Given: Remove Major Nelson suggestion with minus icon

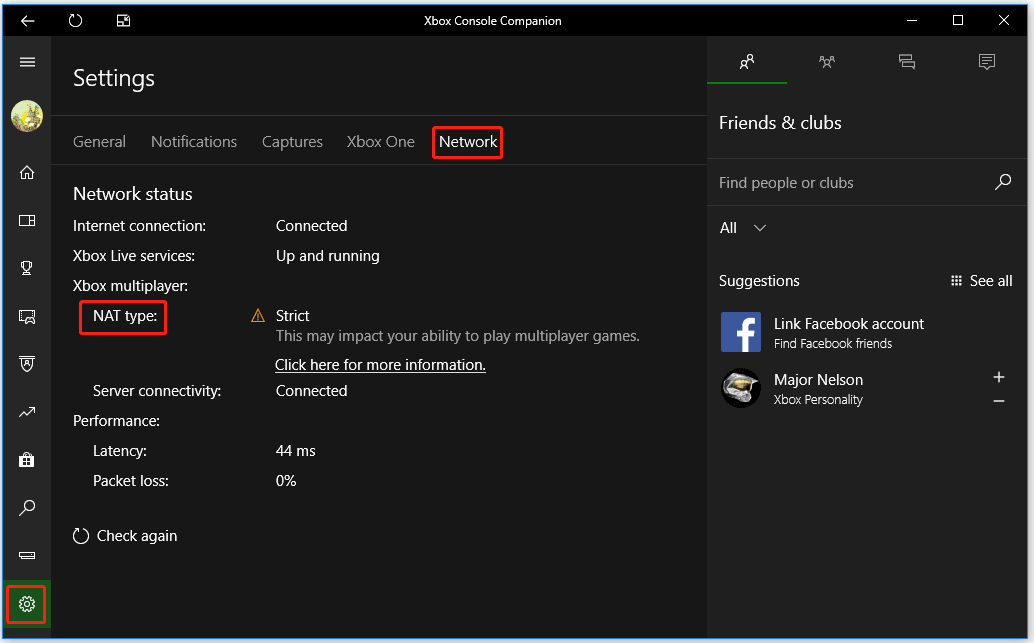Looking at the screenshot, I should 999,401.
